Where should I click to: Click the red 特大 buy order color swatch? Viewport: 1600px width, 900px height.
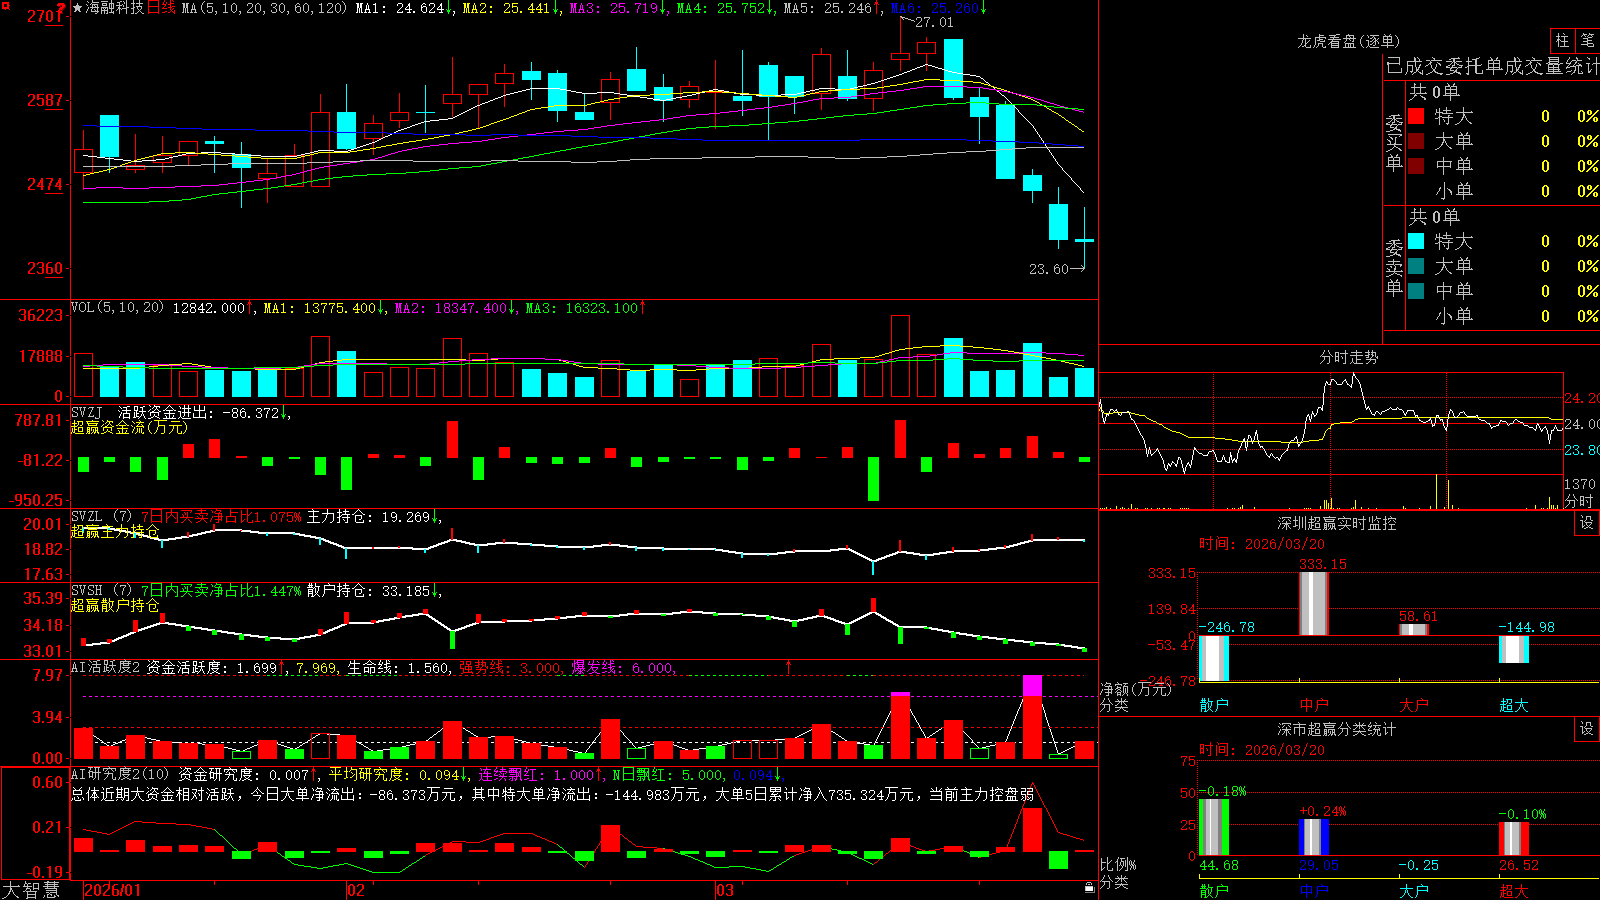1416,116
